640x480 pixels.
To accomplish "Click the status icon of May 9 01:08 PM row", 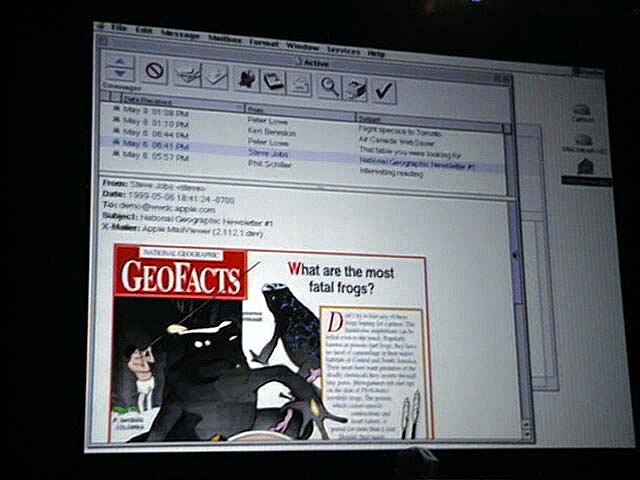I will click(x=116, y=109).
